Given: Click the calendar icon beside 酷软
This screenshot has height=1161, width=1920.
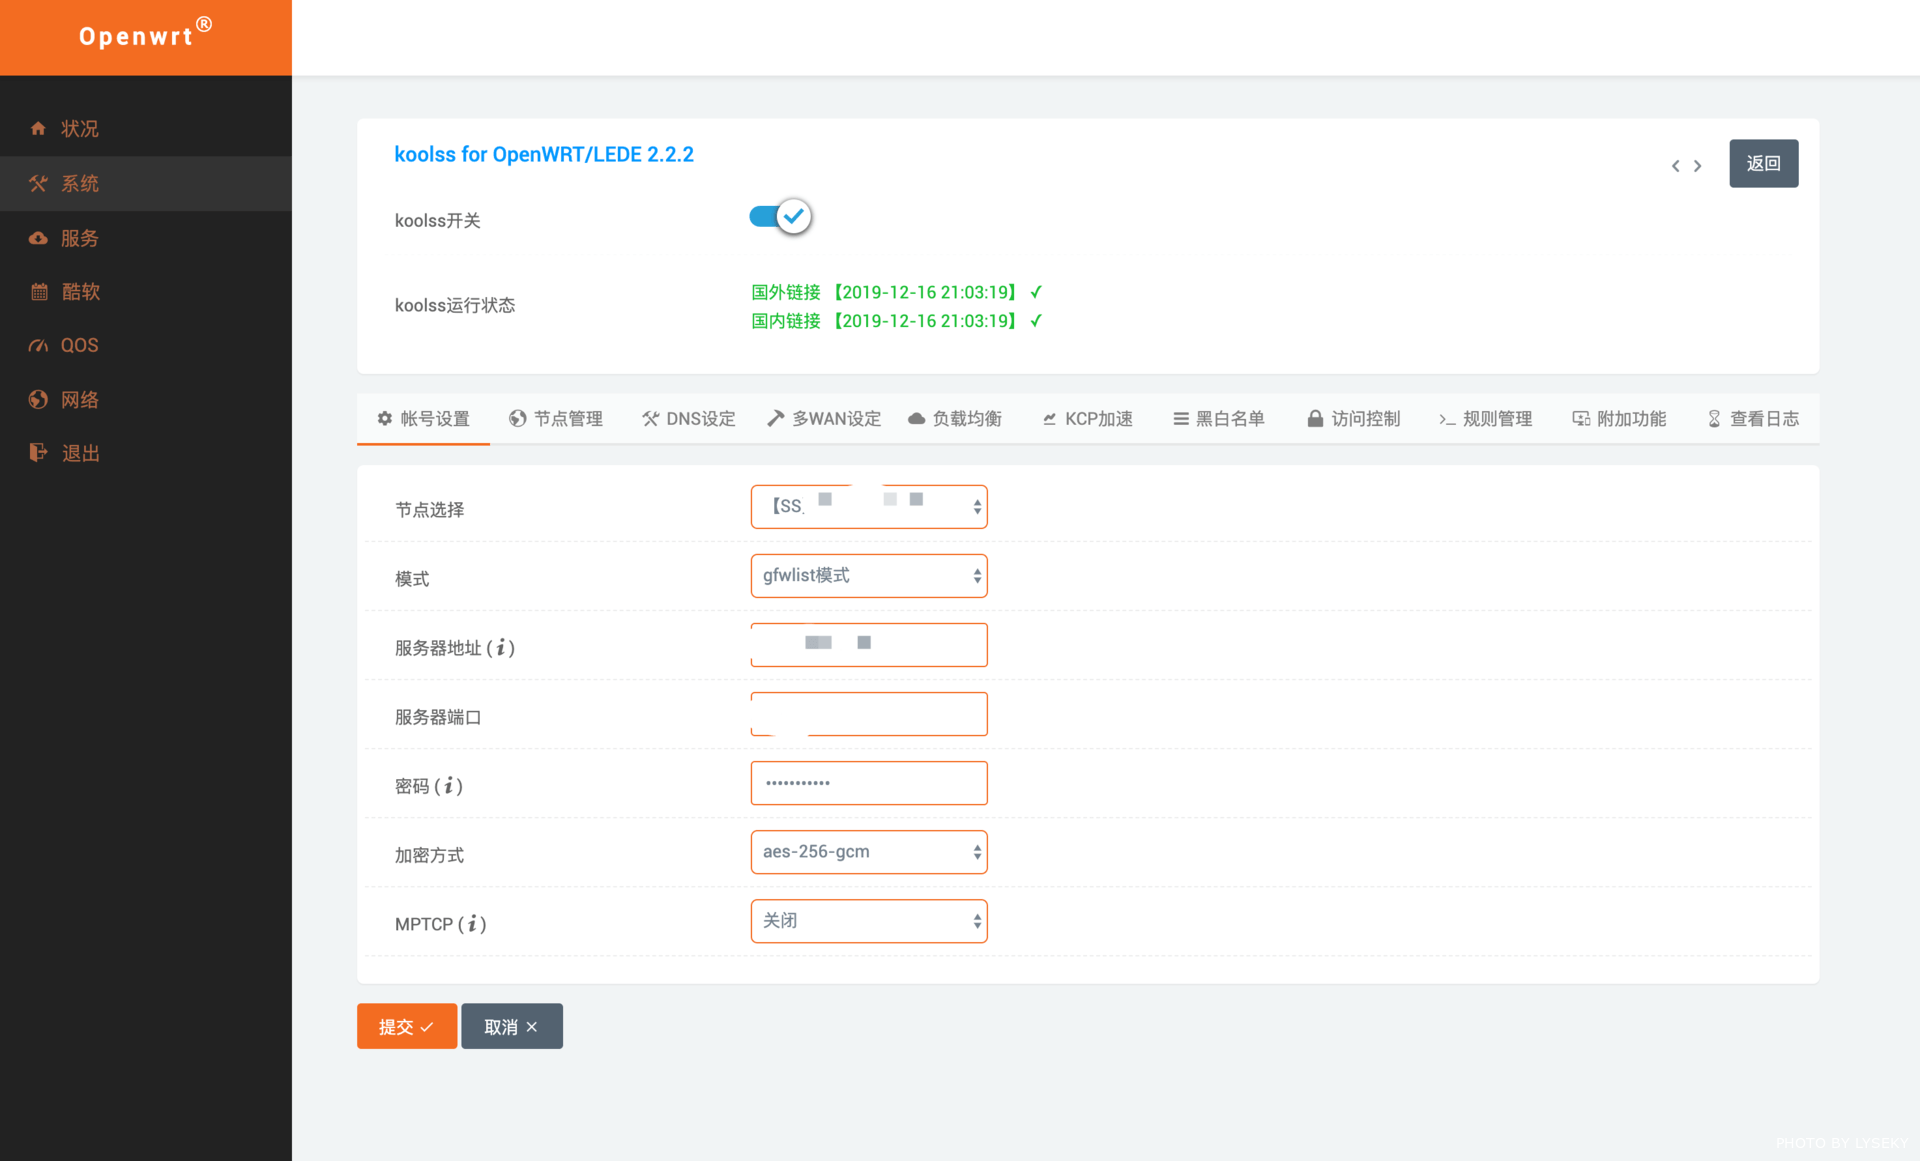Looking at the screenshot, I should [39, 292].
